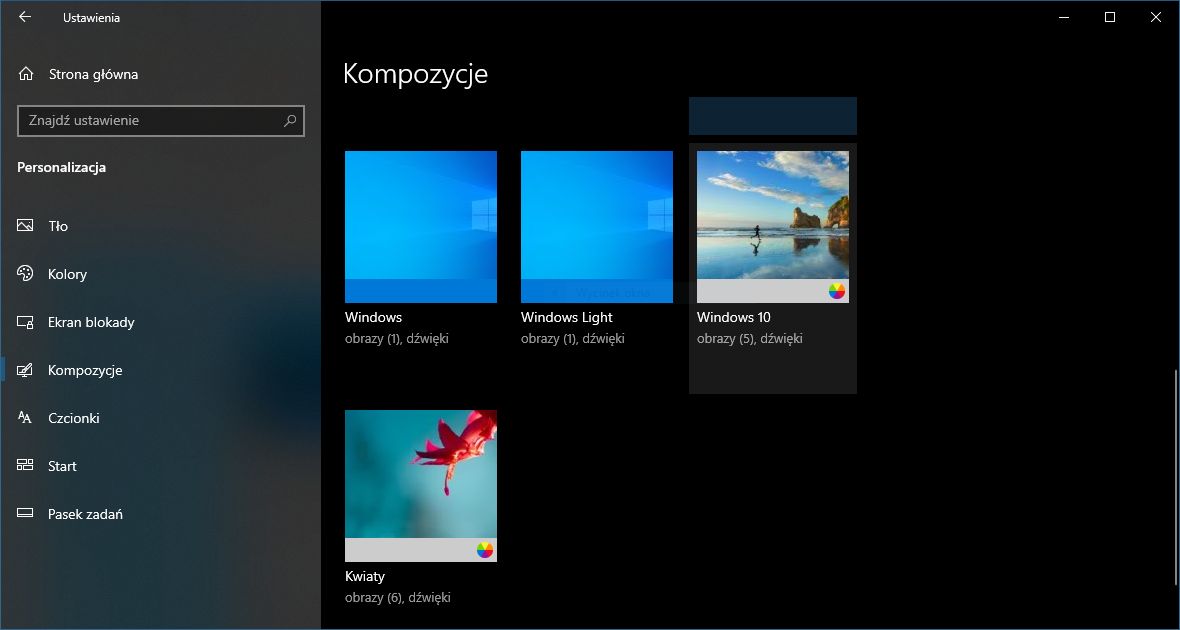The height and width of the screenshot is (630, 1180).
Task: Click the Personalizacja section header
Action: [x=62, y=167]
